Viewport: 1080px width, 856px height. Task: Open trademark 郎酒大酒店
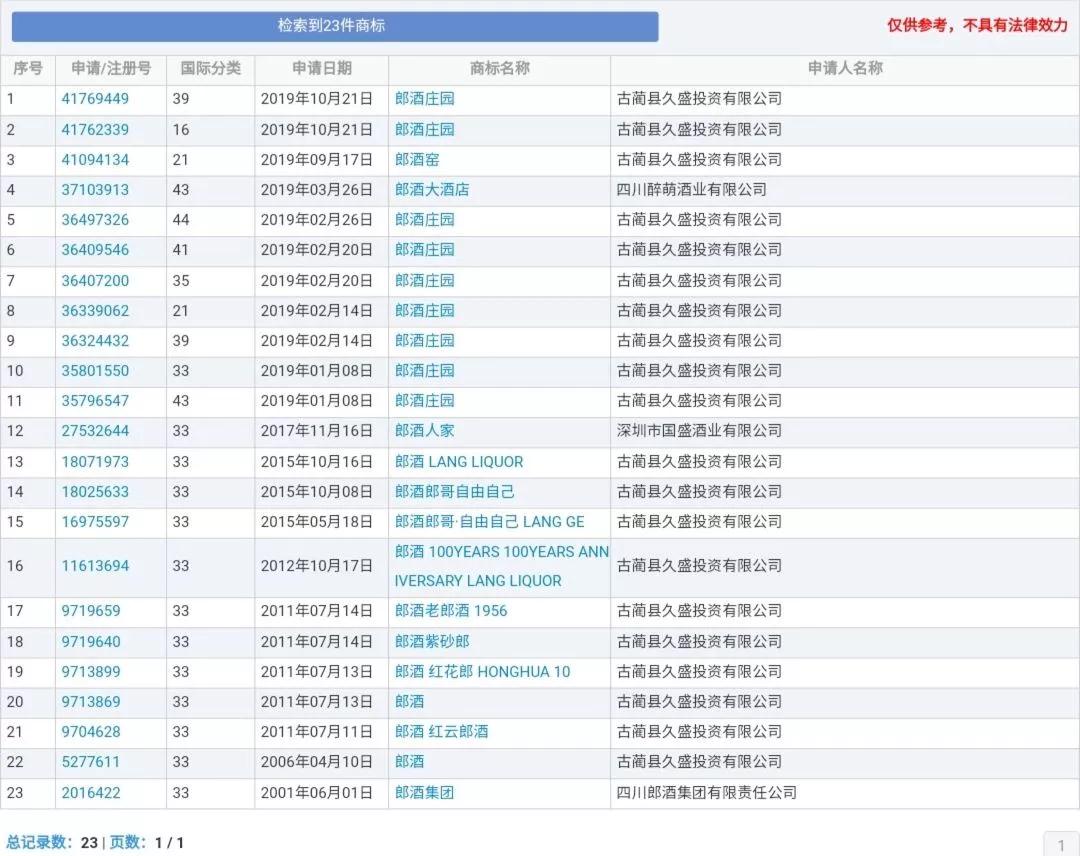click(x=432, y=189)
